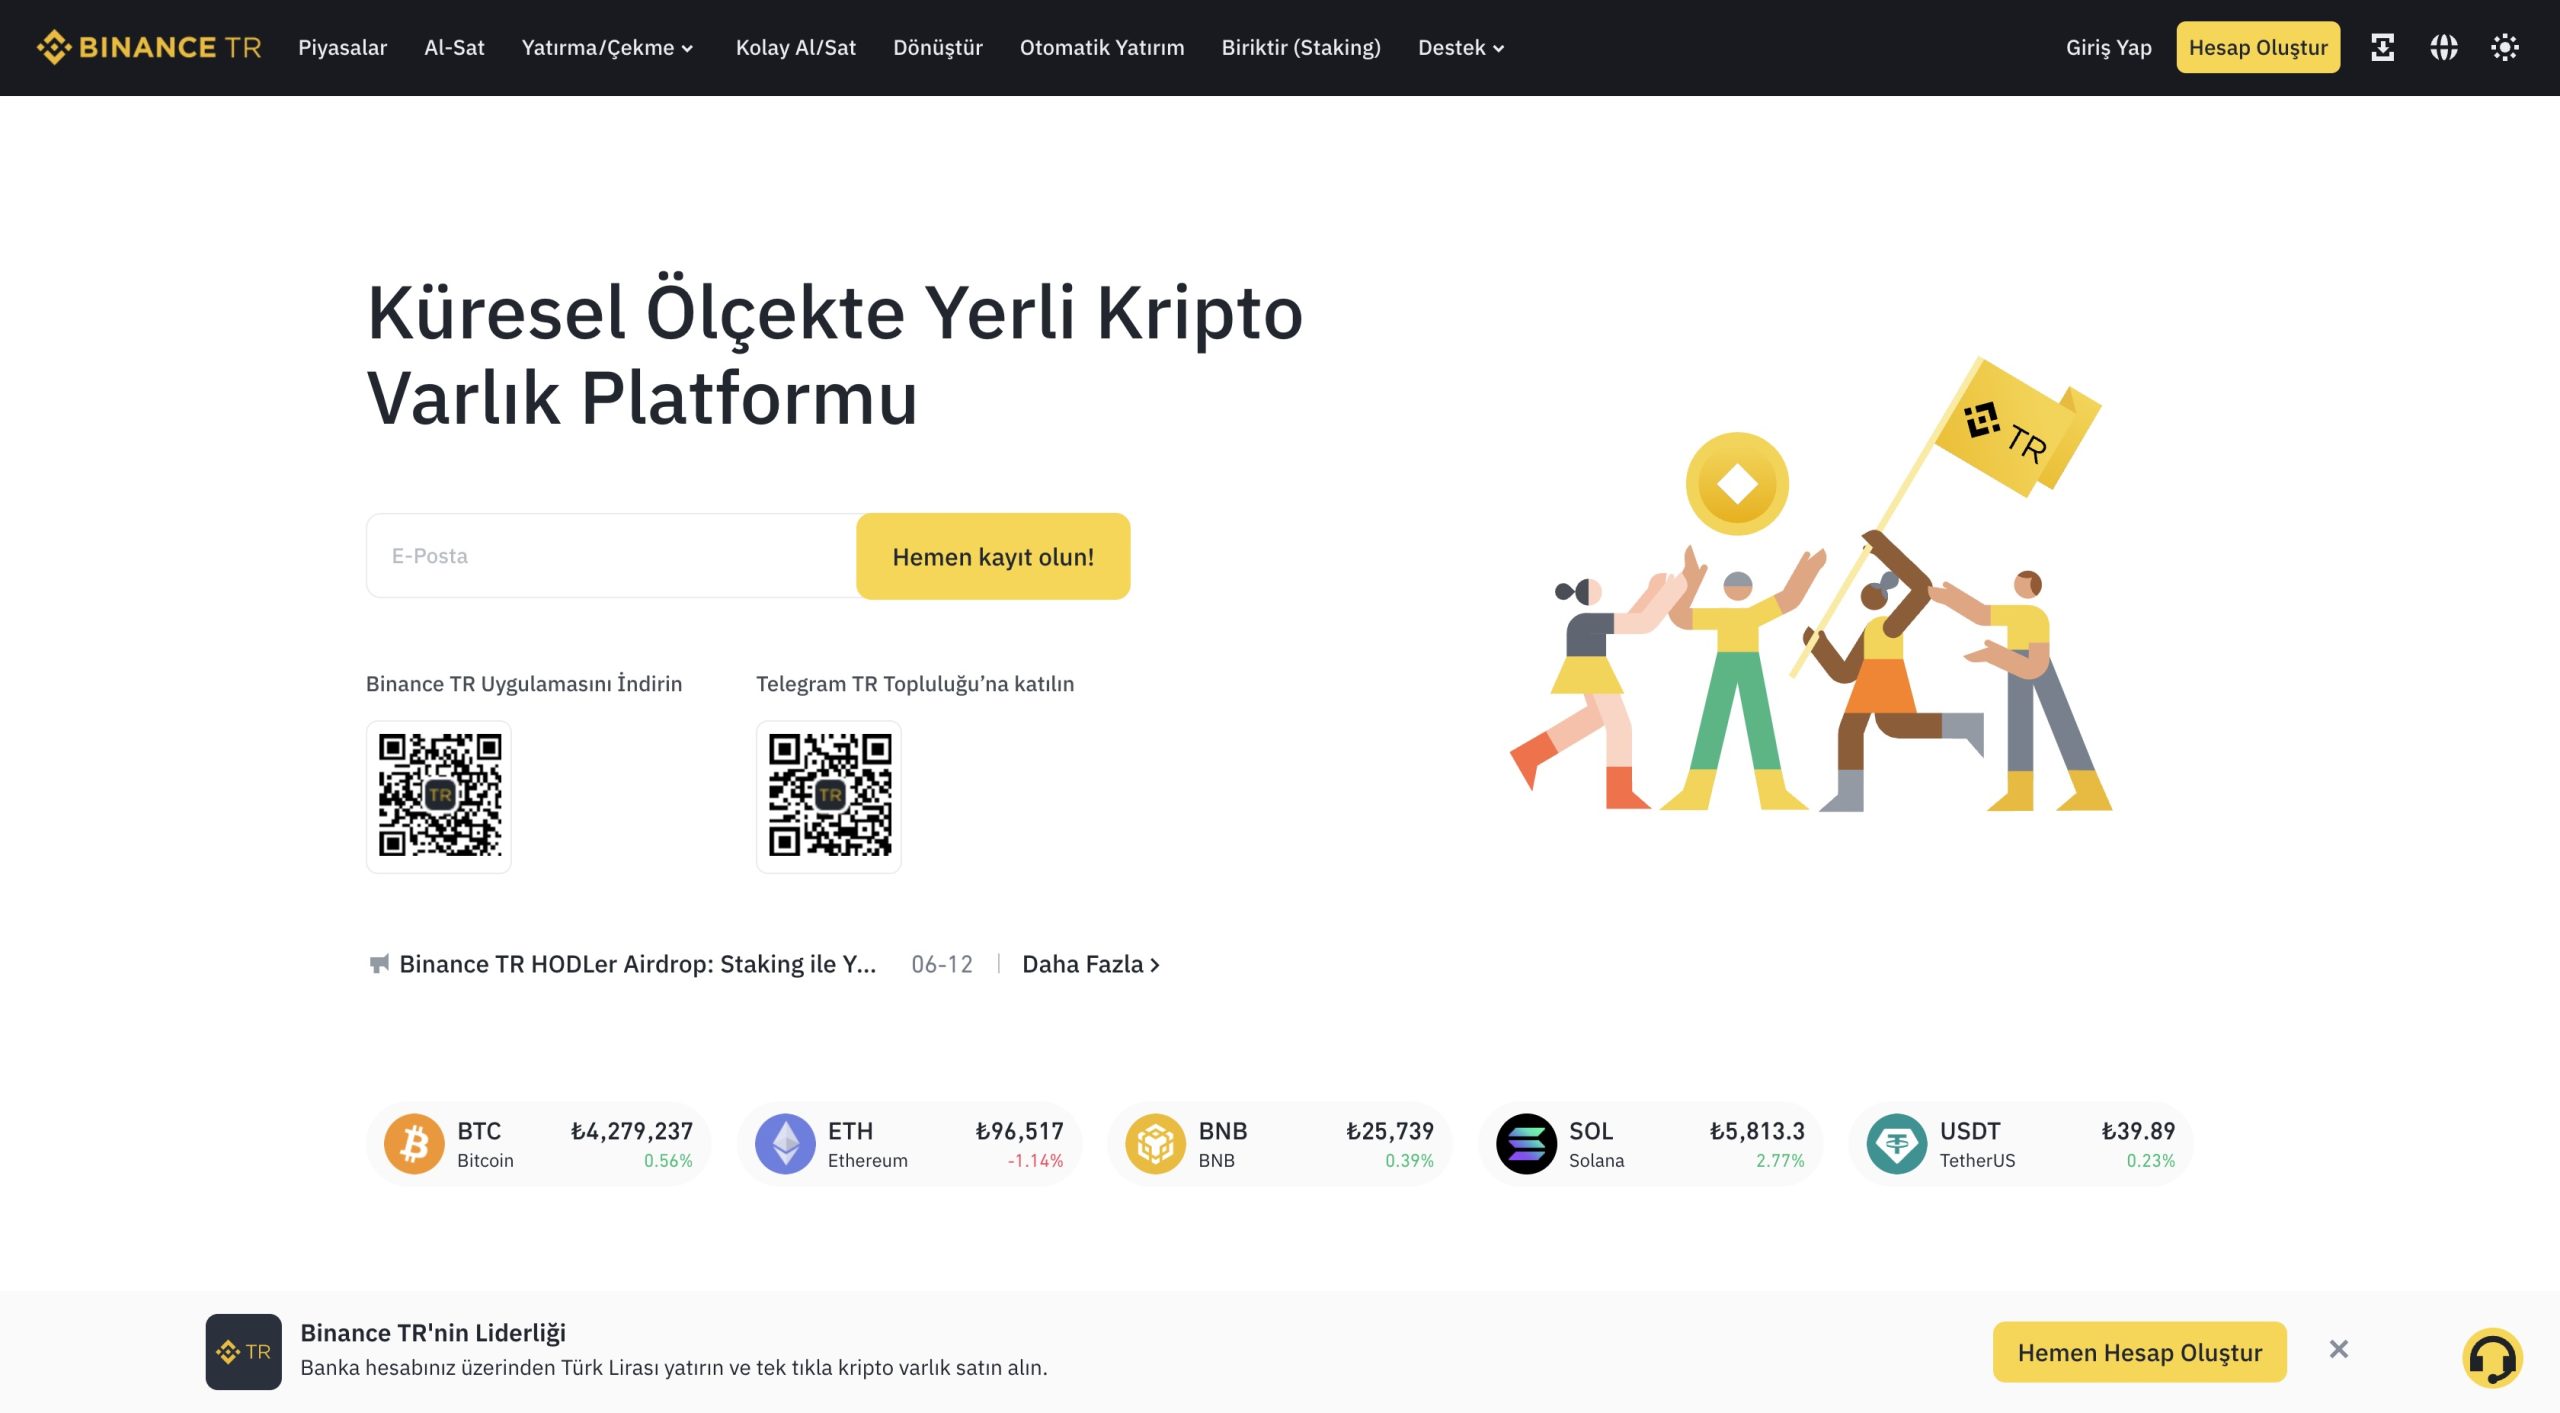Click the ETH price ₺96,517
Screen dimensions: 2560x1413
coord(1019,1131)
